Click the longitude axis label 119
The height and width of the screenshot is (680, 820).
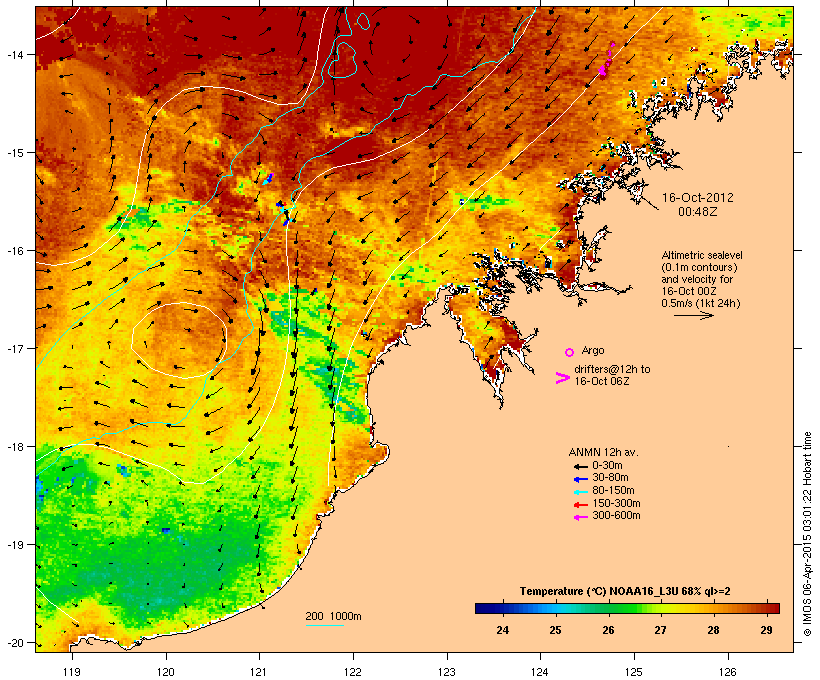point(72,672)
